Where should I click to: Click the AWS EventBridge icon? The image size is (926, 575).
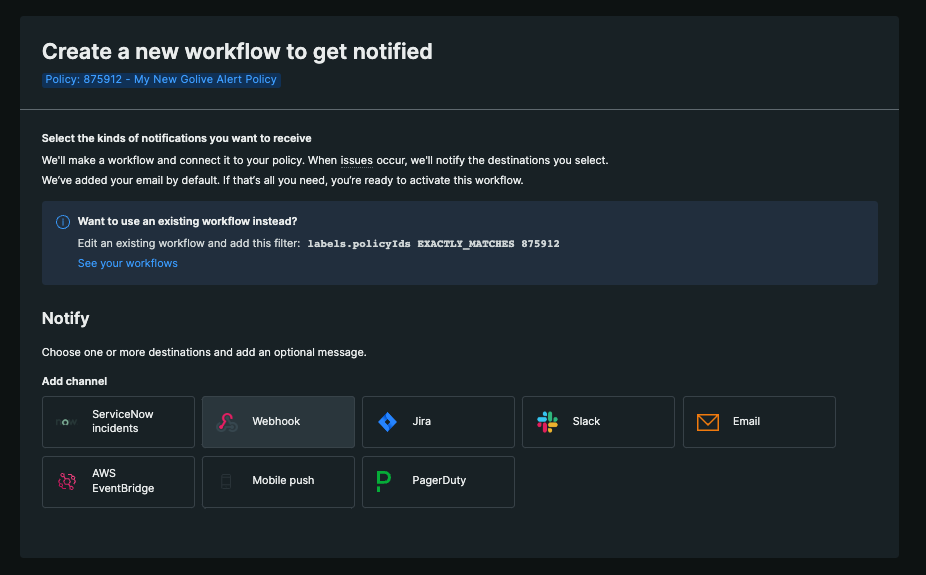(x=67, y=481)
